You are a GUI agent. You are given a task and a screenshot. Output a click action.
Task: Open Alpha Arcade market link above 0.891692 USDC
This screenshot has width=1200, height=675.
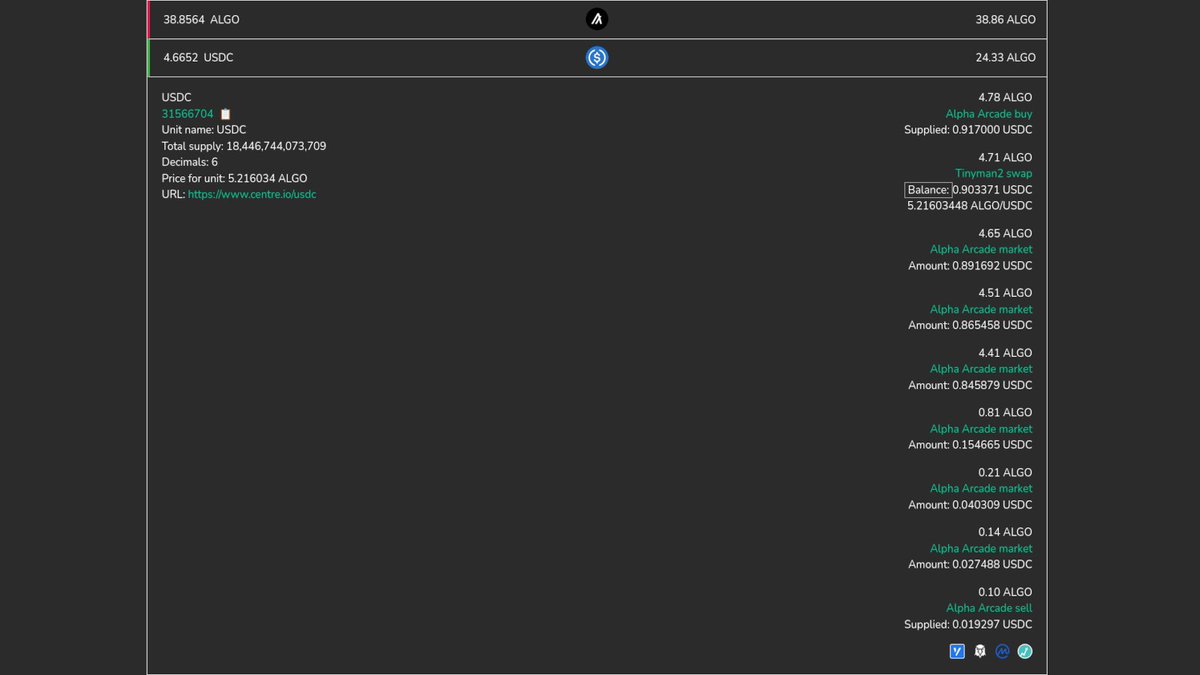click(981, 249)
